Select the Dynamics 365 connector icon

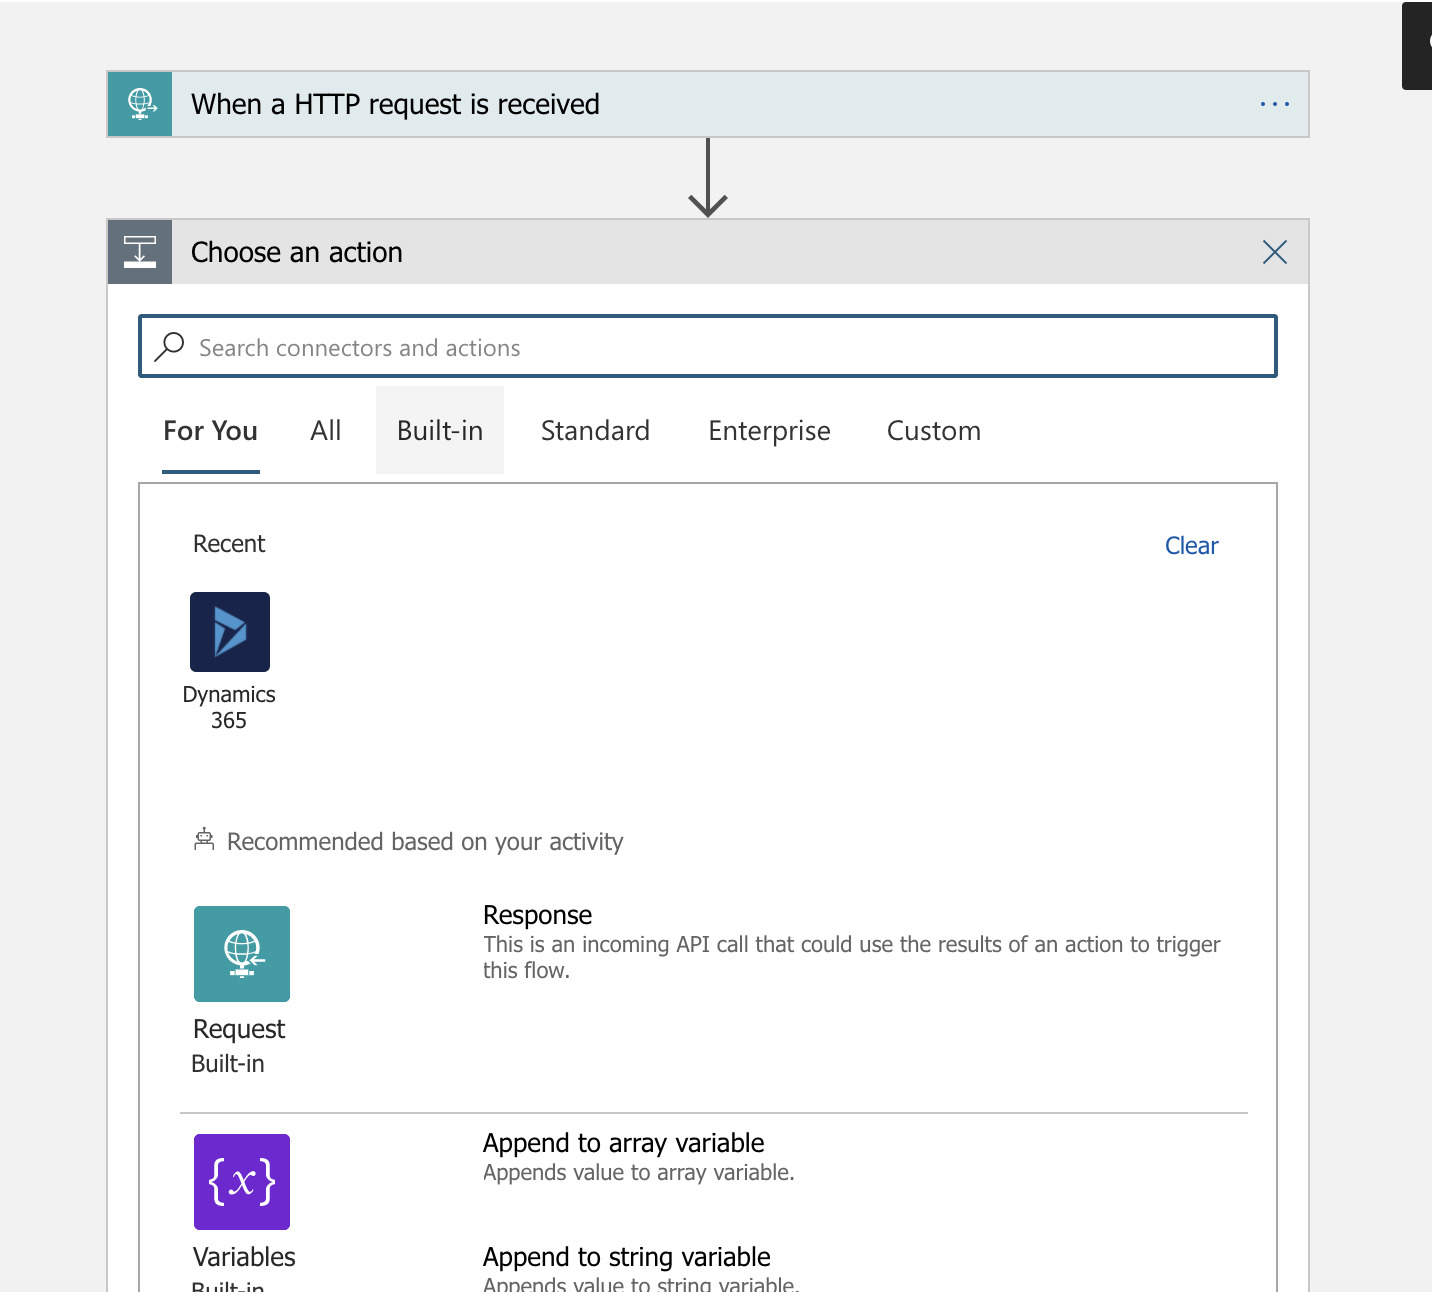pyautogui.click(x=230, y=632)
